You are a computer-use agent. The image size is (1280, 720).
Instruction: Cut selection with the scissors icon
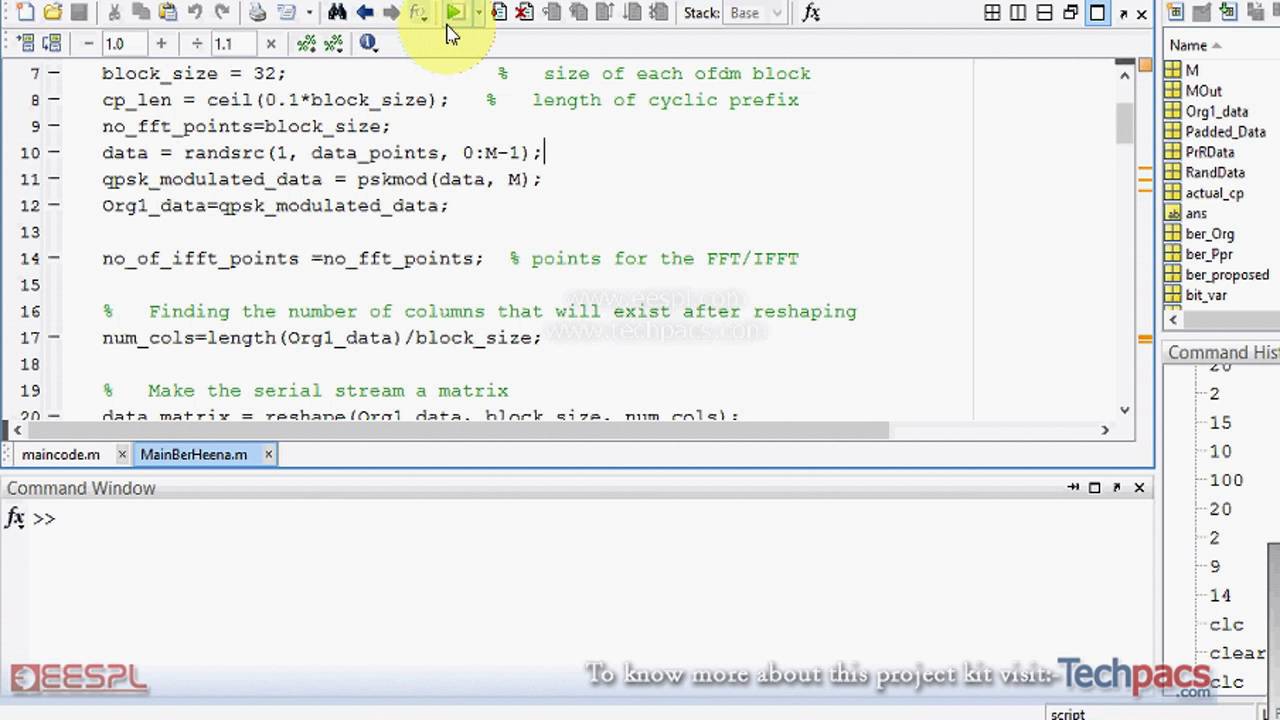tap(114, 13)
